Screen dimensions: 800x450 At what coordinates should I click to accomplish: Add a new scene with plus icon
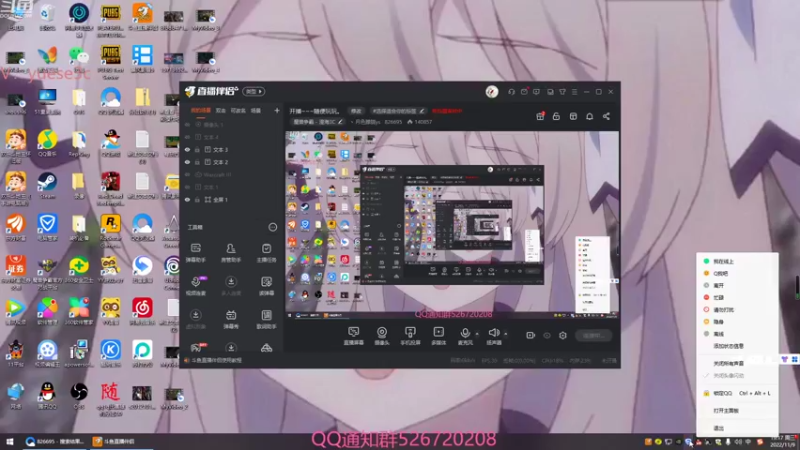pos(277,110)
